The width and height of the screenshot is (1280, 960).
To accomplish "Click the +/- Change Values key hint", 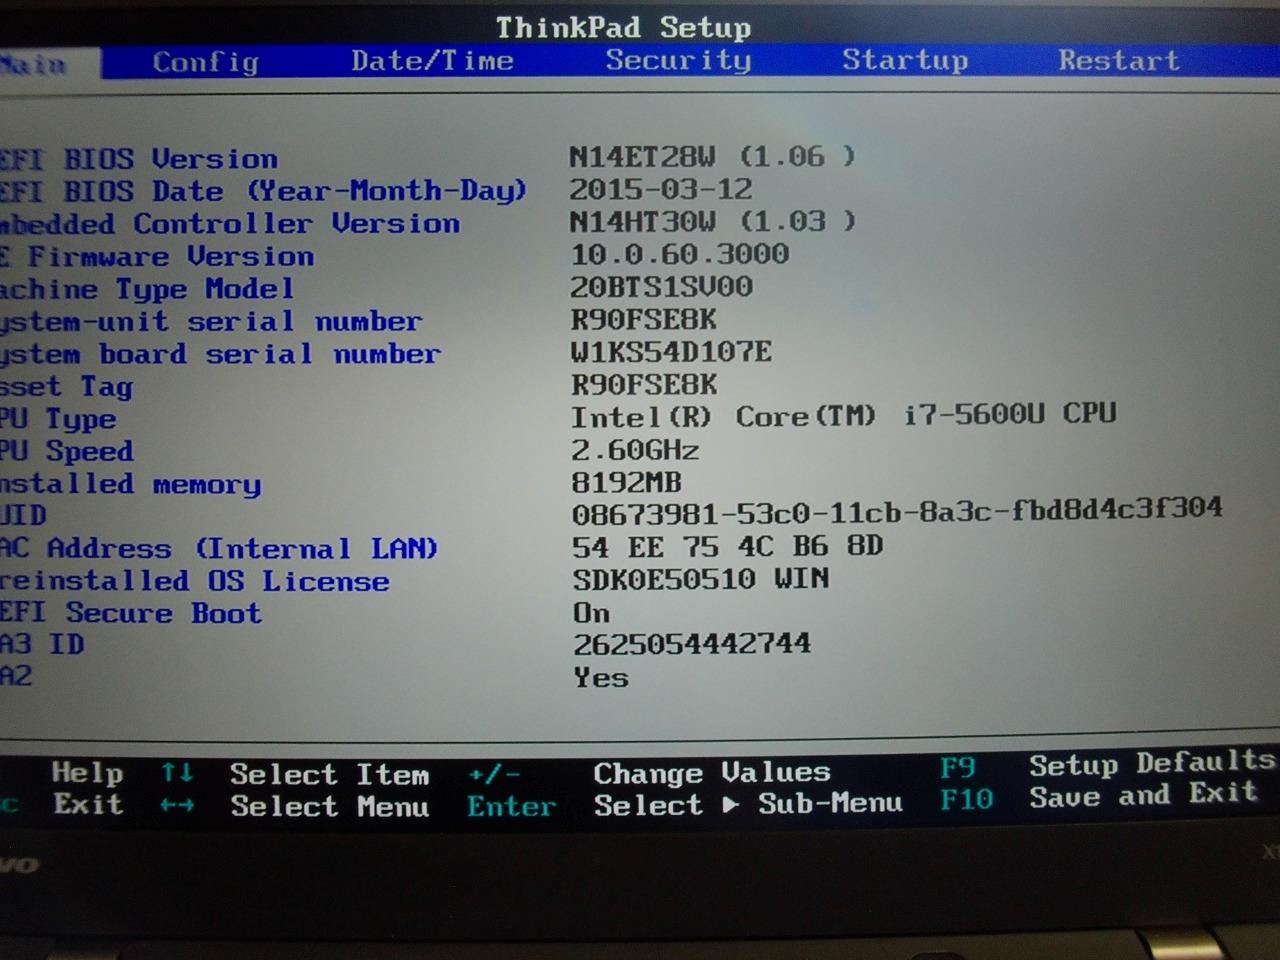I will (x=495, y=774).
